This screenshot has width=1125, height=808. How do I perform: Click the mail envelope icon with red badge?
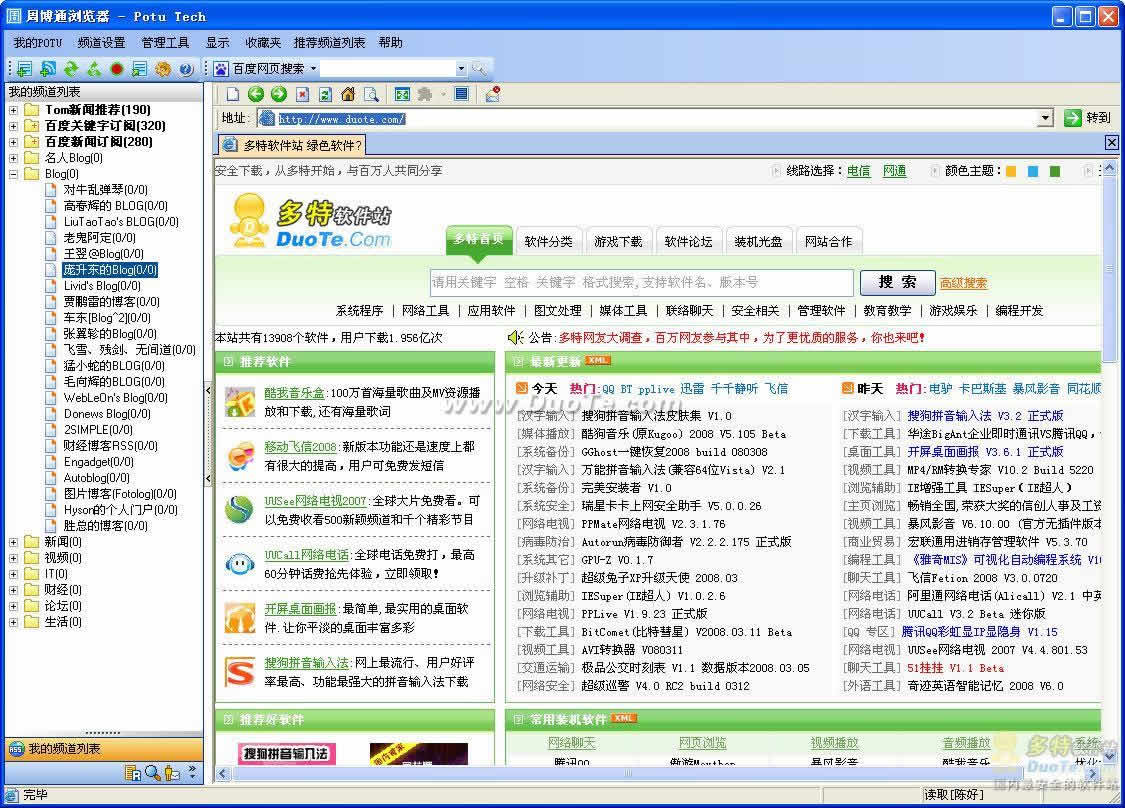click(492, 94)
